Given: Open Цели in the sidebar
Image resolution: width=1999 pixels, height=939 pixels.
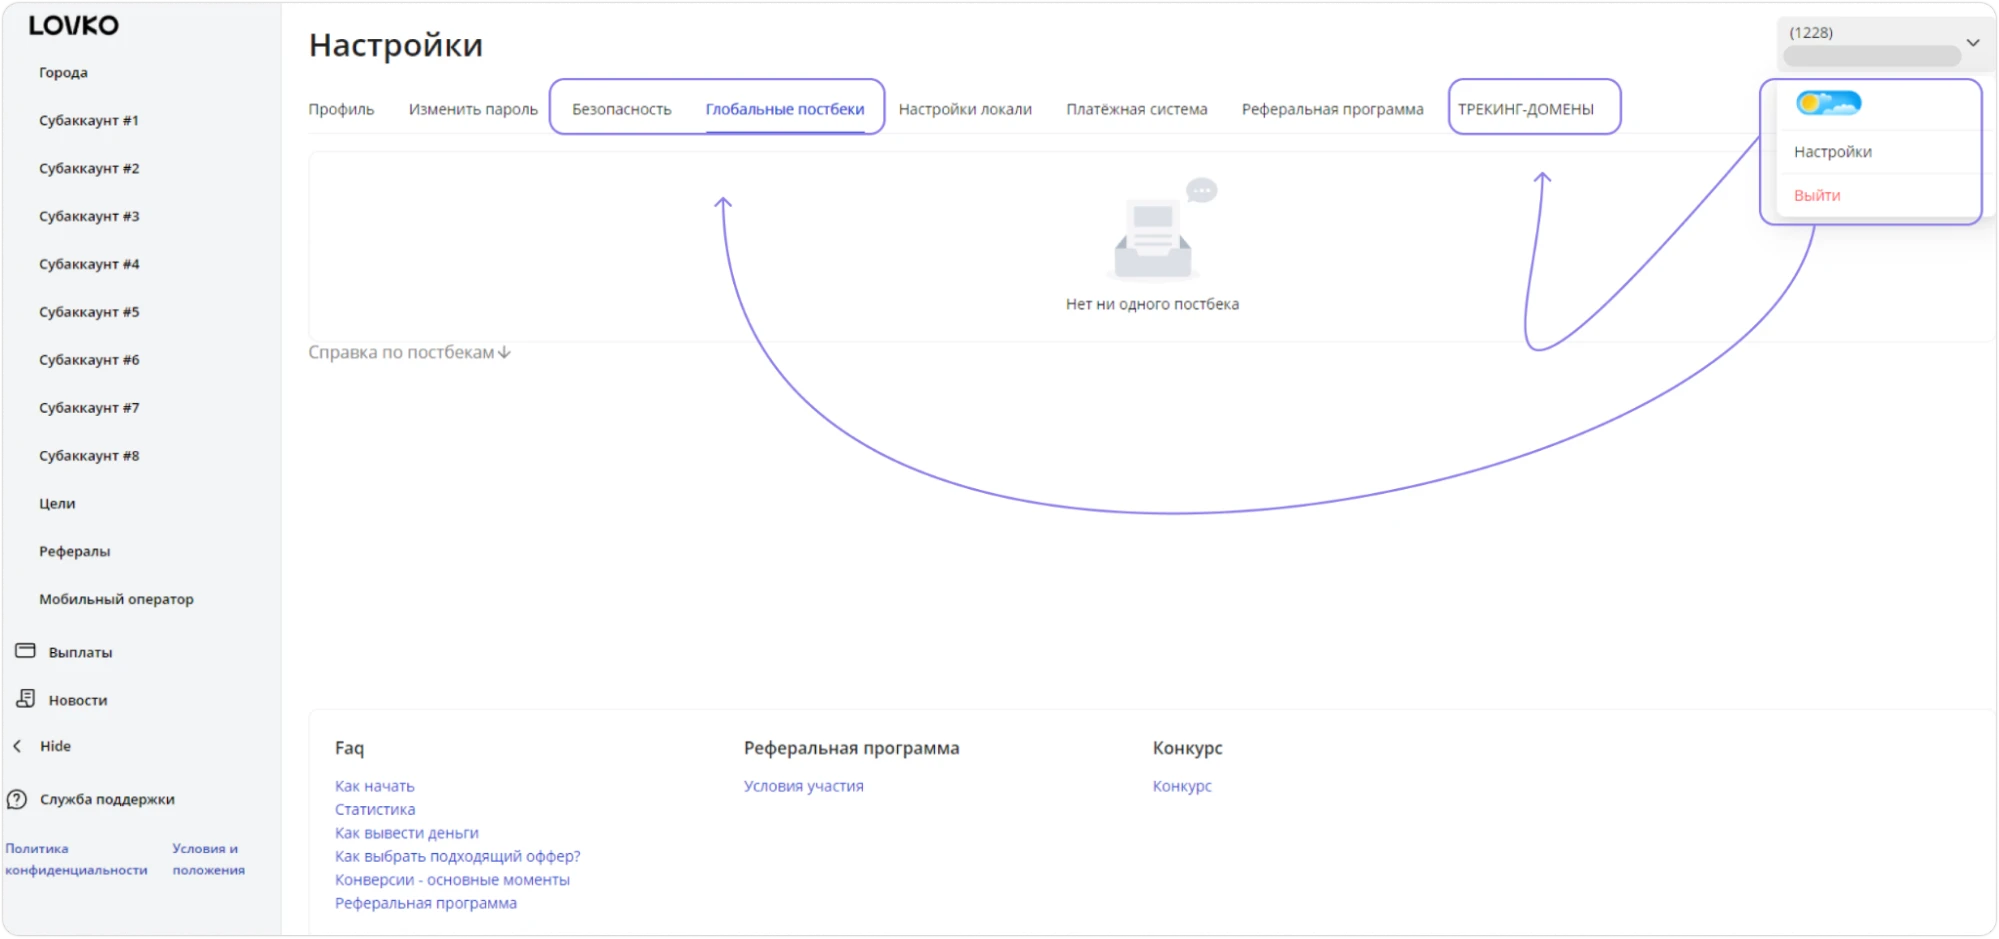Looking at the screenshot, I should coord(57,504).
